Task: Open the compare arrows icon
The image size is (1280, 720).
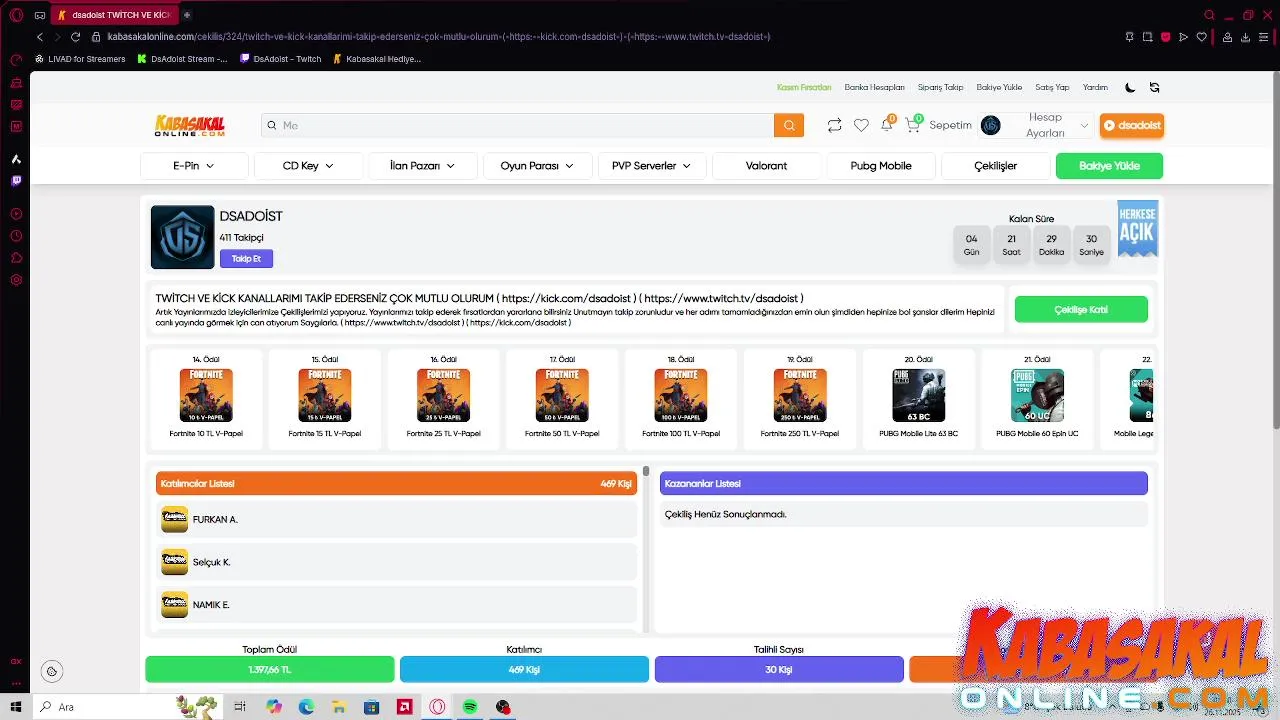Action: pos(834,125)
